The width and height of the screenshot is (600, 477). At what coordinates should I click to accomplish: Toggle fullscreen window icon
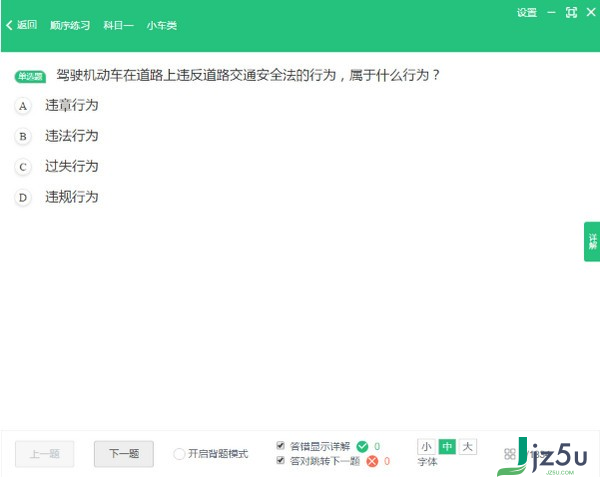coord(571,13)
